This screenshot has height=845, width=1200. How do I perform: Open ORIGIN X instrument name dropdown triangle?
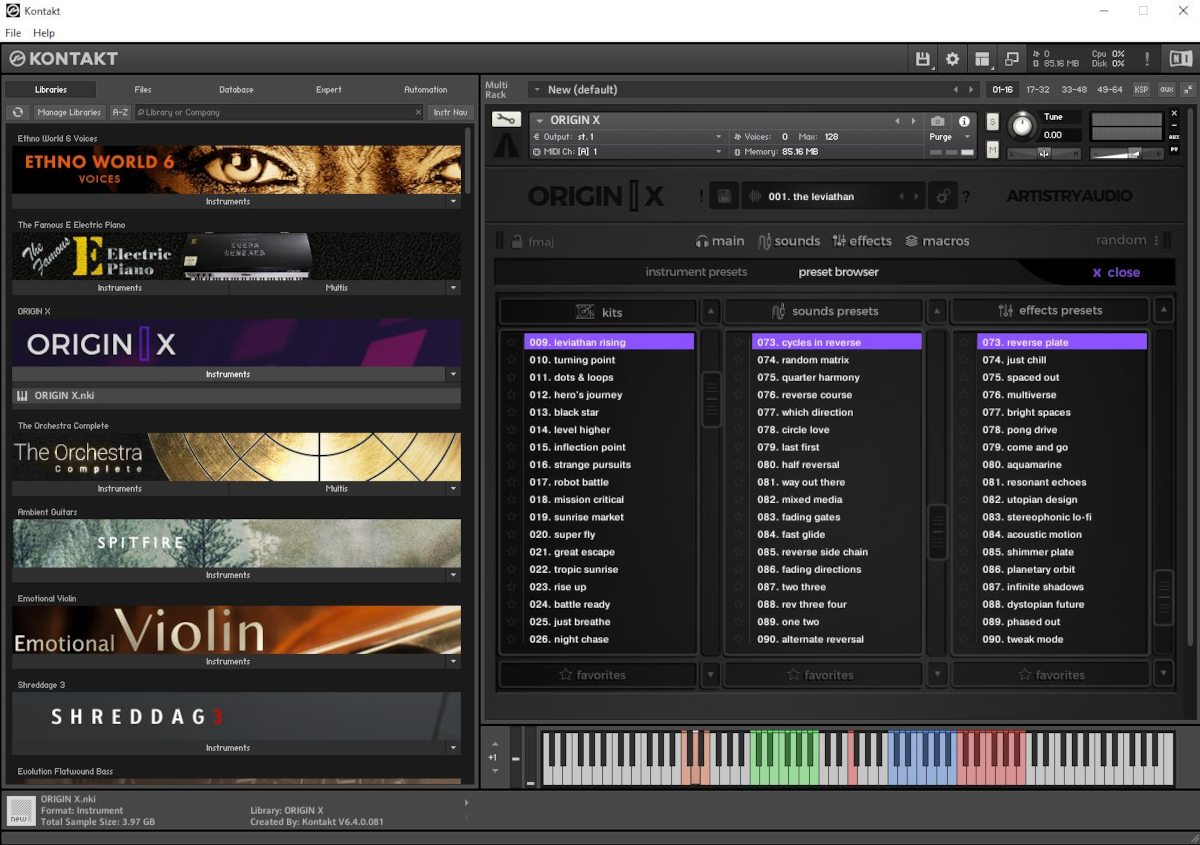coord(540,121)
